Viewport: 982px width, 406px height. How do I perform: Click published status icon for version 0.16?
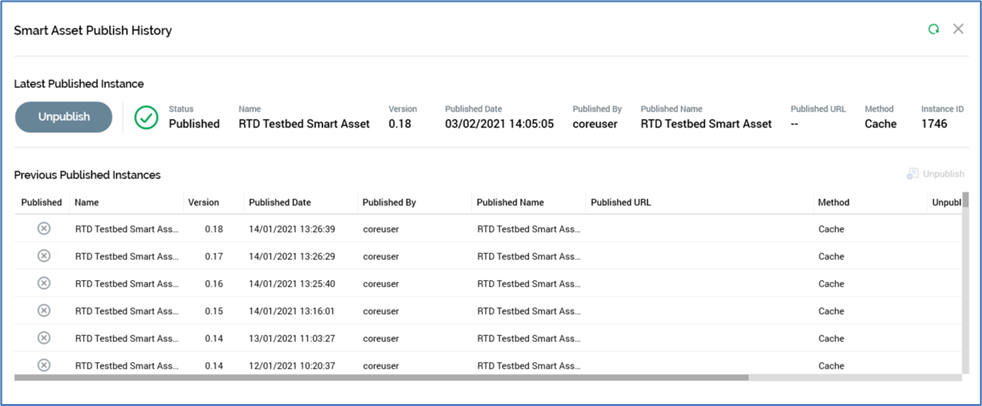(43, 283)
